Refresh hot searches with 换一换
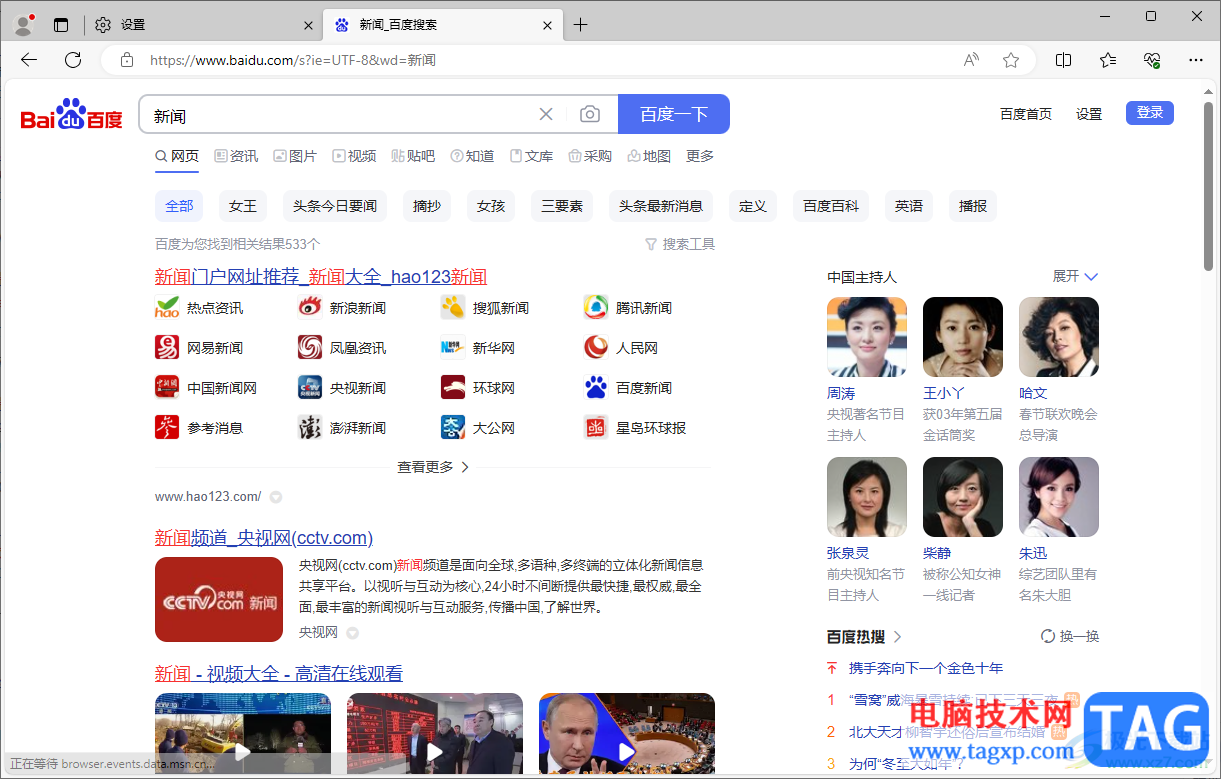 (x=1070, y=636)
